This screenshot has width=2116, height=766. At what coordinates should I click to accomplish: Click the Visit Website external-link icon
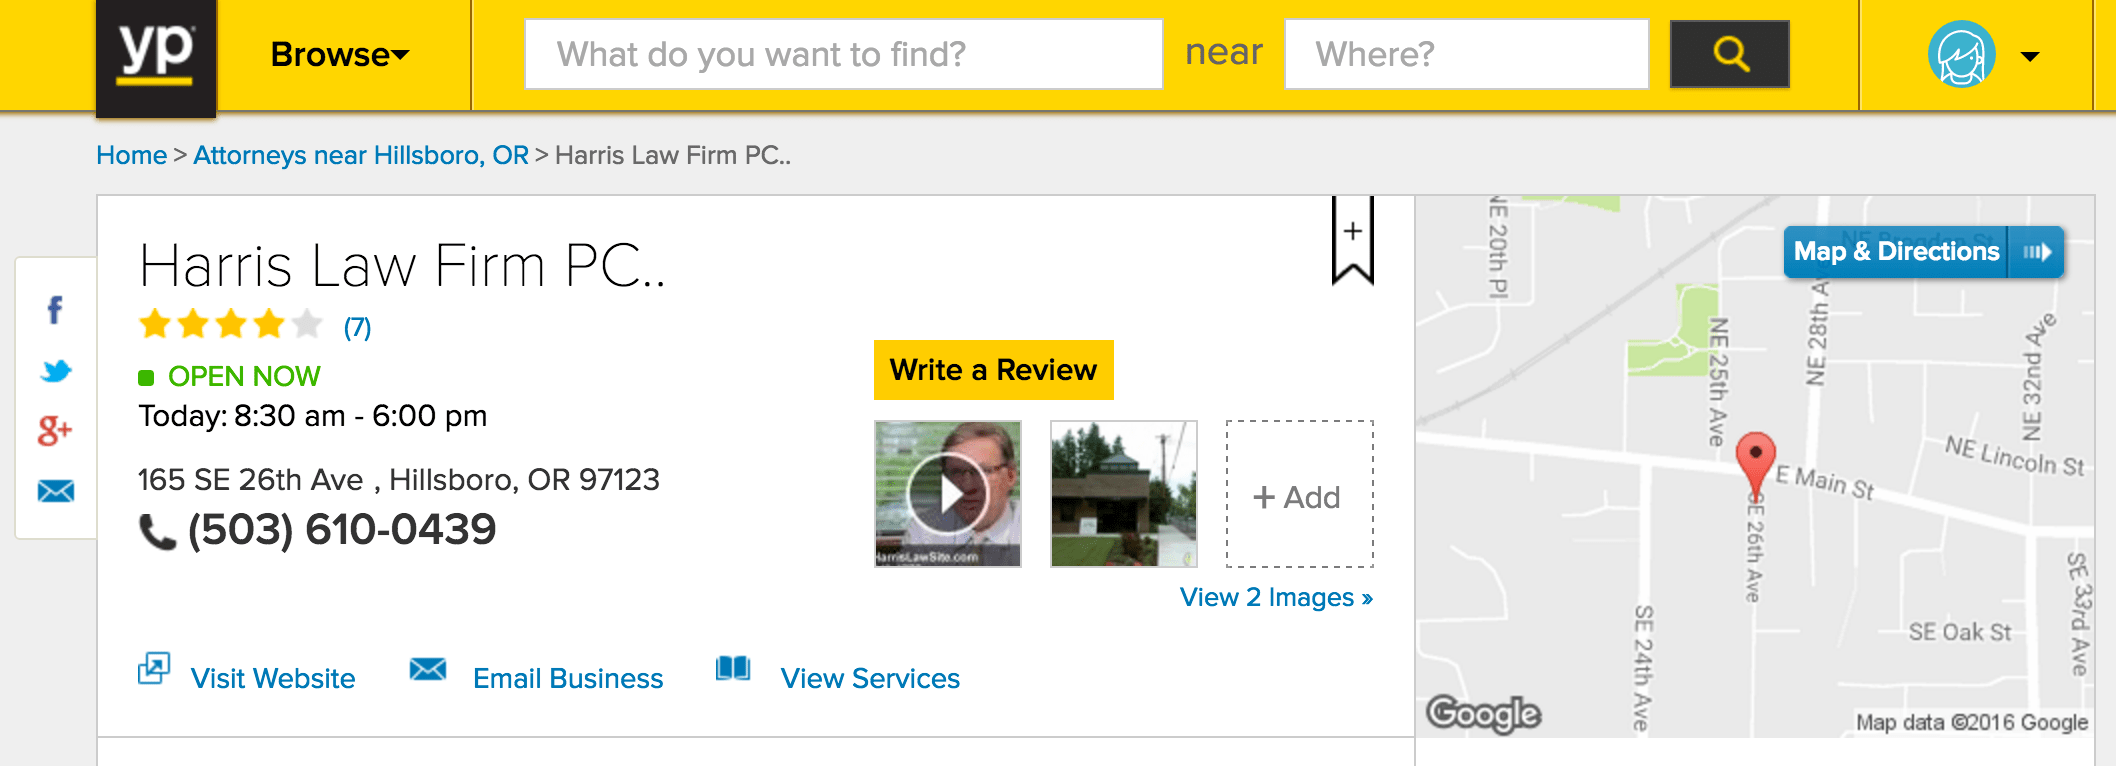point(154,668)
